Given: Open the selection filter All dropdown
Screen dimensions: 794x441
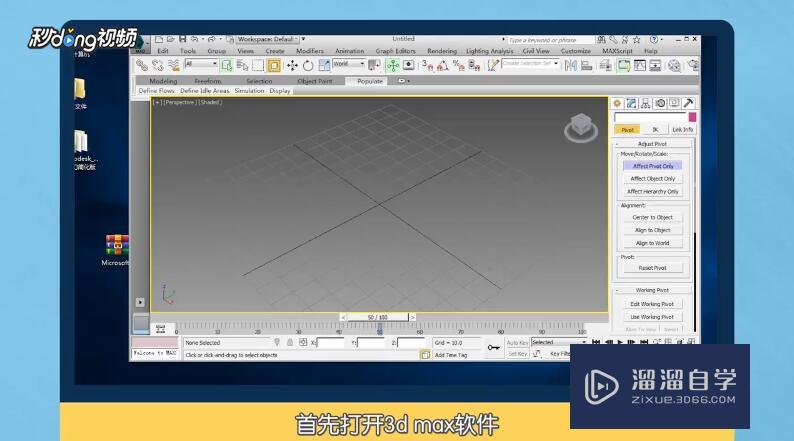Looking at the screenshot, I should (201, 64).
